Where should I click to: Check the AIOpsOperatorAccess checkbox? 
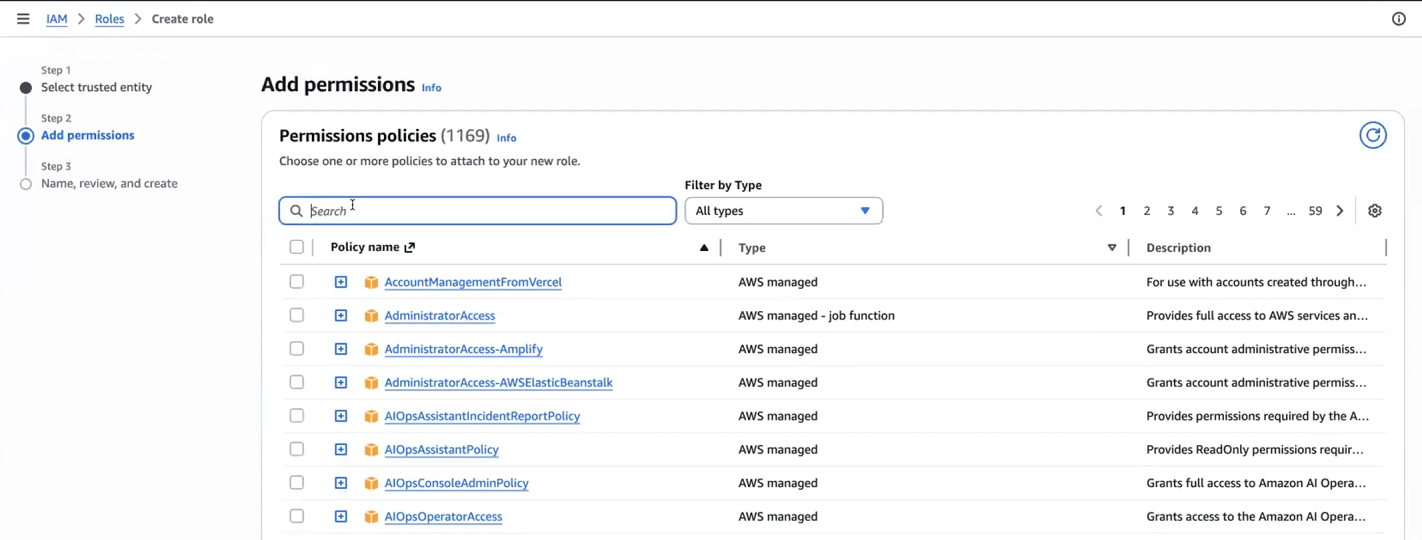coord(297,516)
